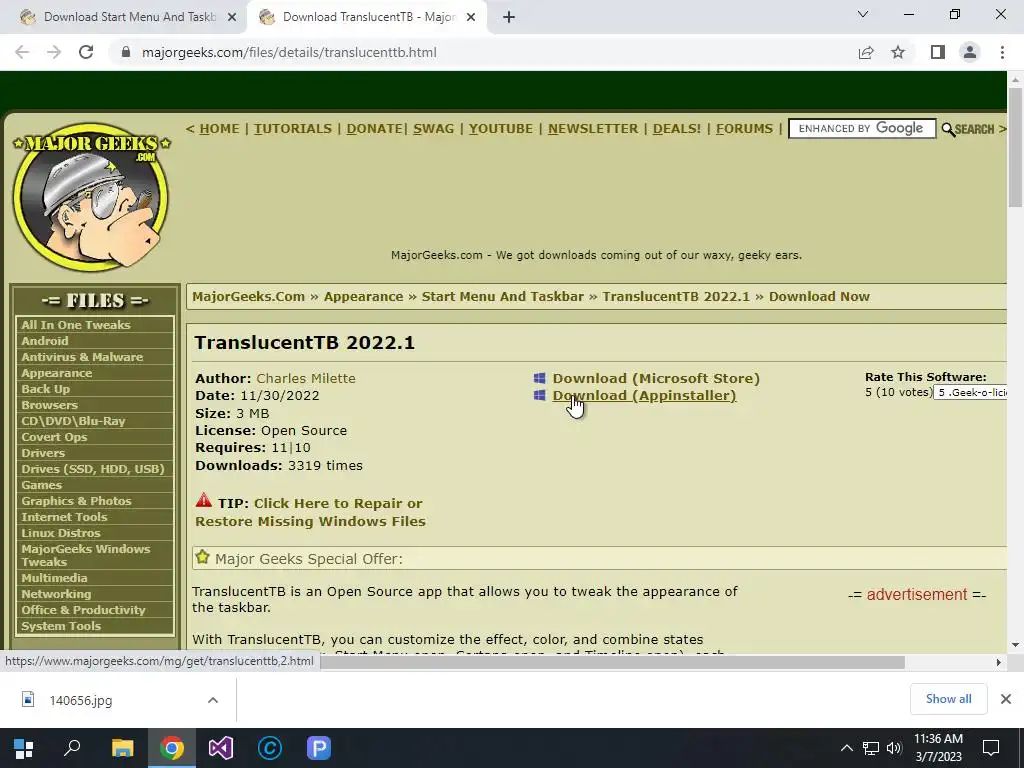Viewport: 1024px width, 768px height.
Task: Open the 140656.jpg downloaded file
Action: coord(81,700)
